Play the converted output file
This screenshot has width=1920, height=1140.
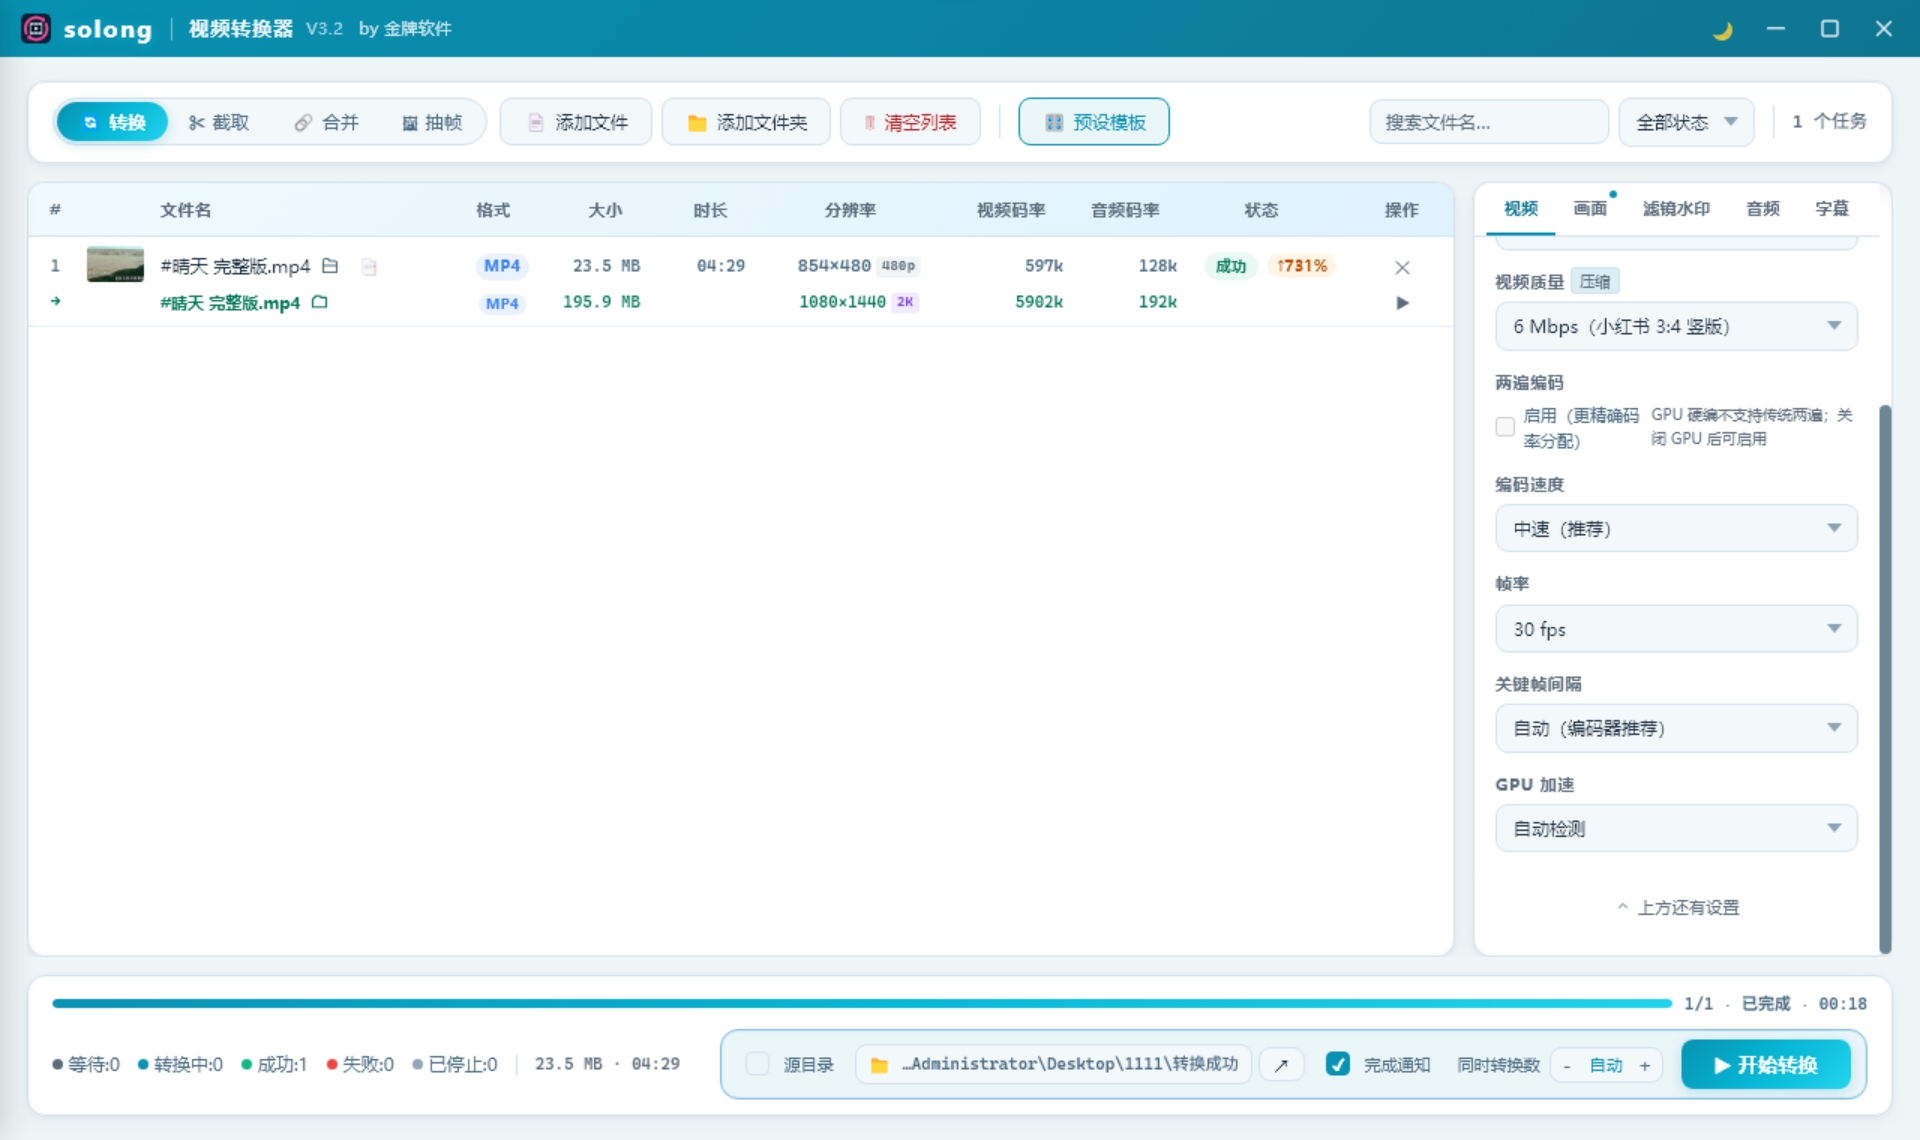click(x=1402, y=303)
